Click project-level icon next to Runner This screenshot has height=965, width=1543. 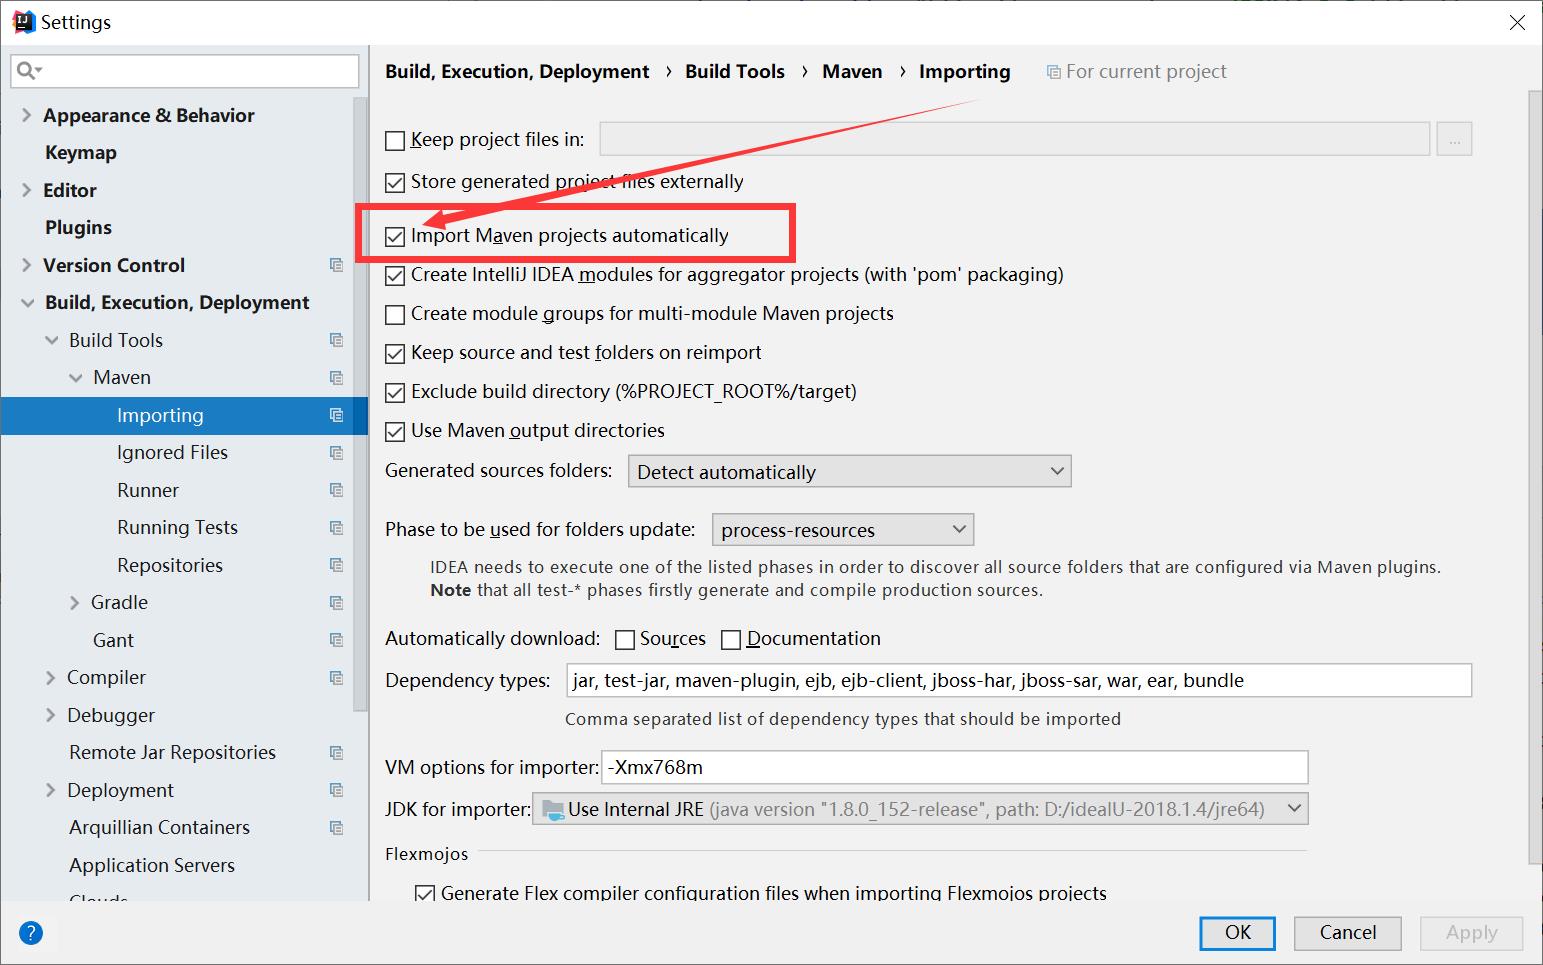336,490
